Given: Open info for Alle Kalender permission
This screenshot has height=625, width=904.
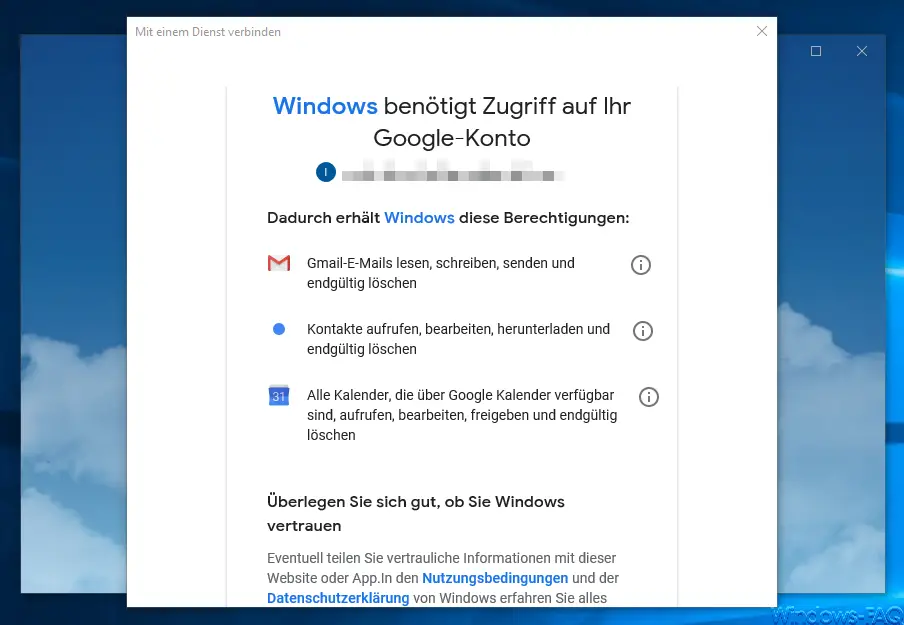Looking at the screenshot, I should (x=649, y=397).
